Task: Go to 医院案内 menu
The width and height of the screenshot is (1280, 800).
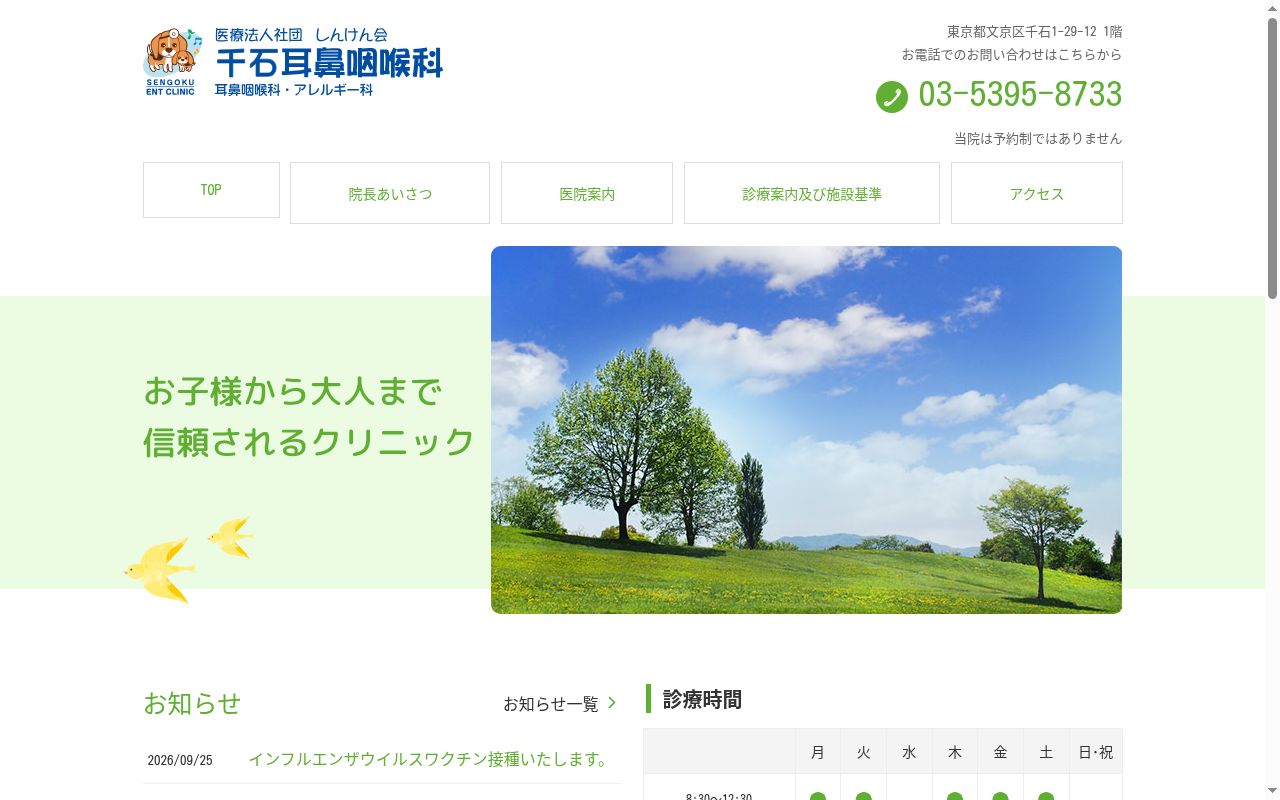Action: point(587,193)
